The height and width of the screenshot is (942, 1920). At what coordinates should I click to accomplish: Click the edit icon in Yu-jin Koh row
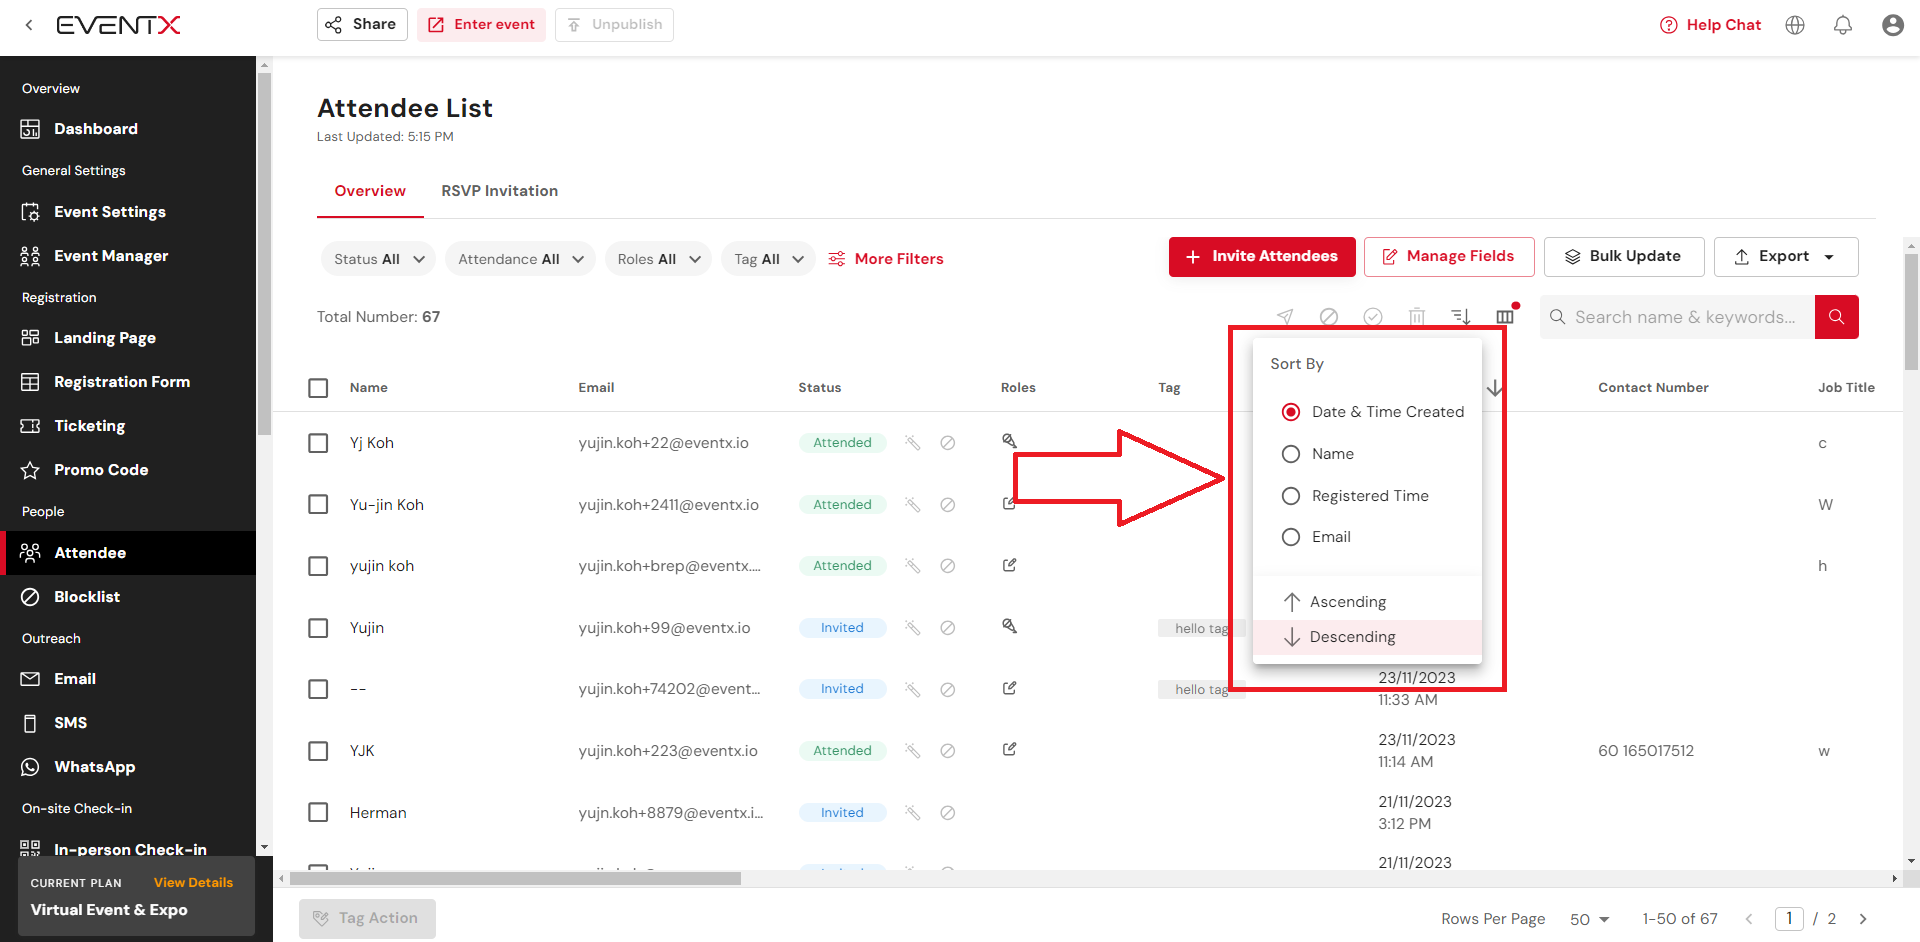[x=1009, y=504]
